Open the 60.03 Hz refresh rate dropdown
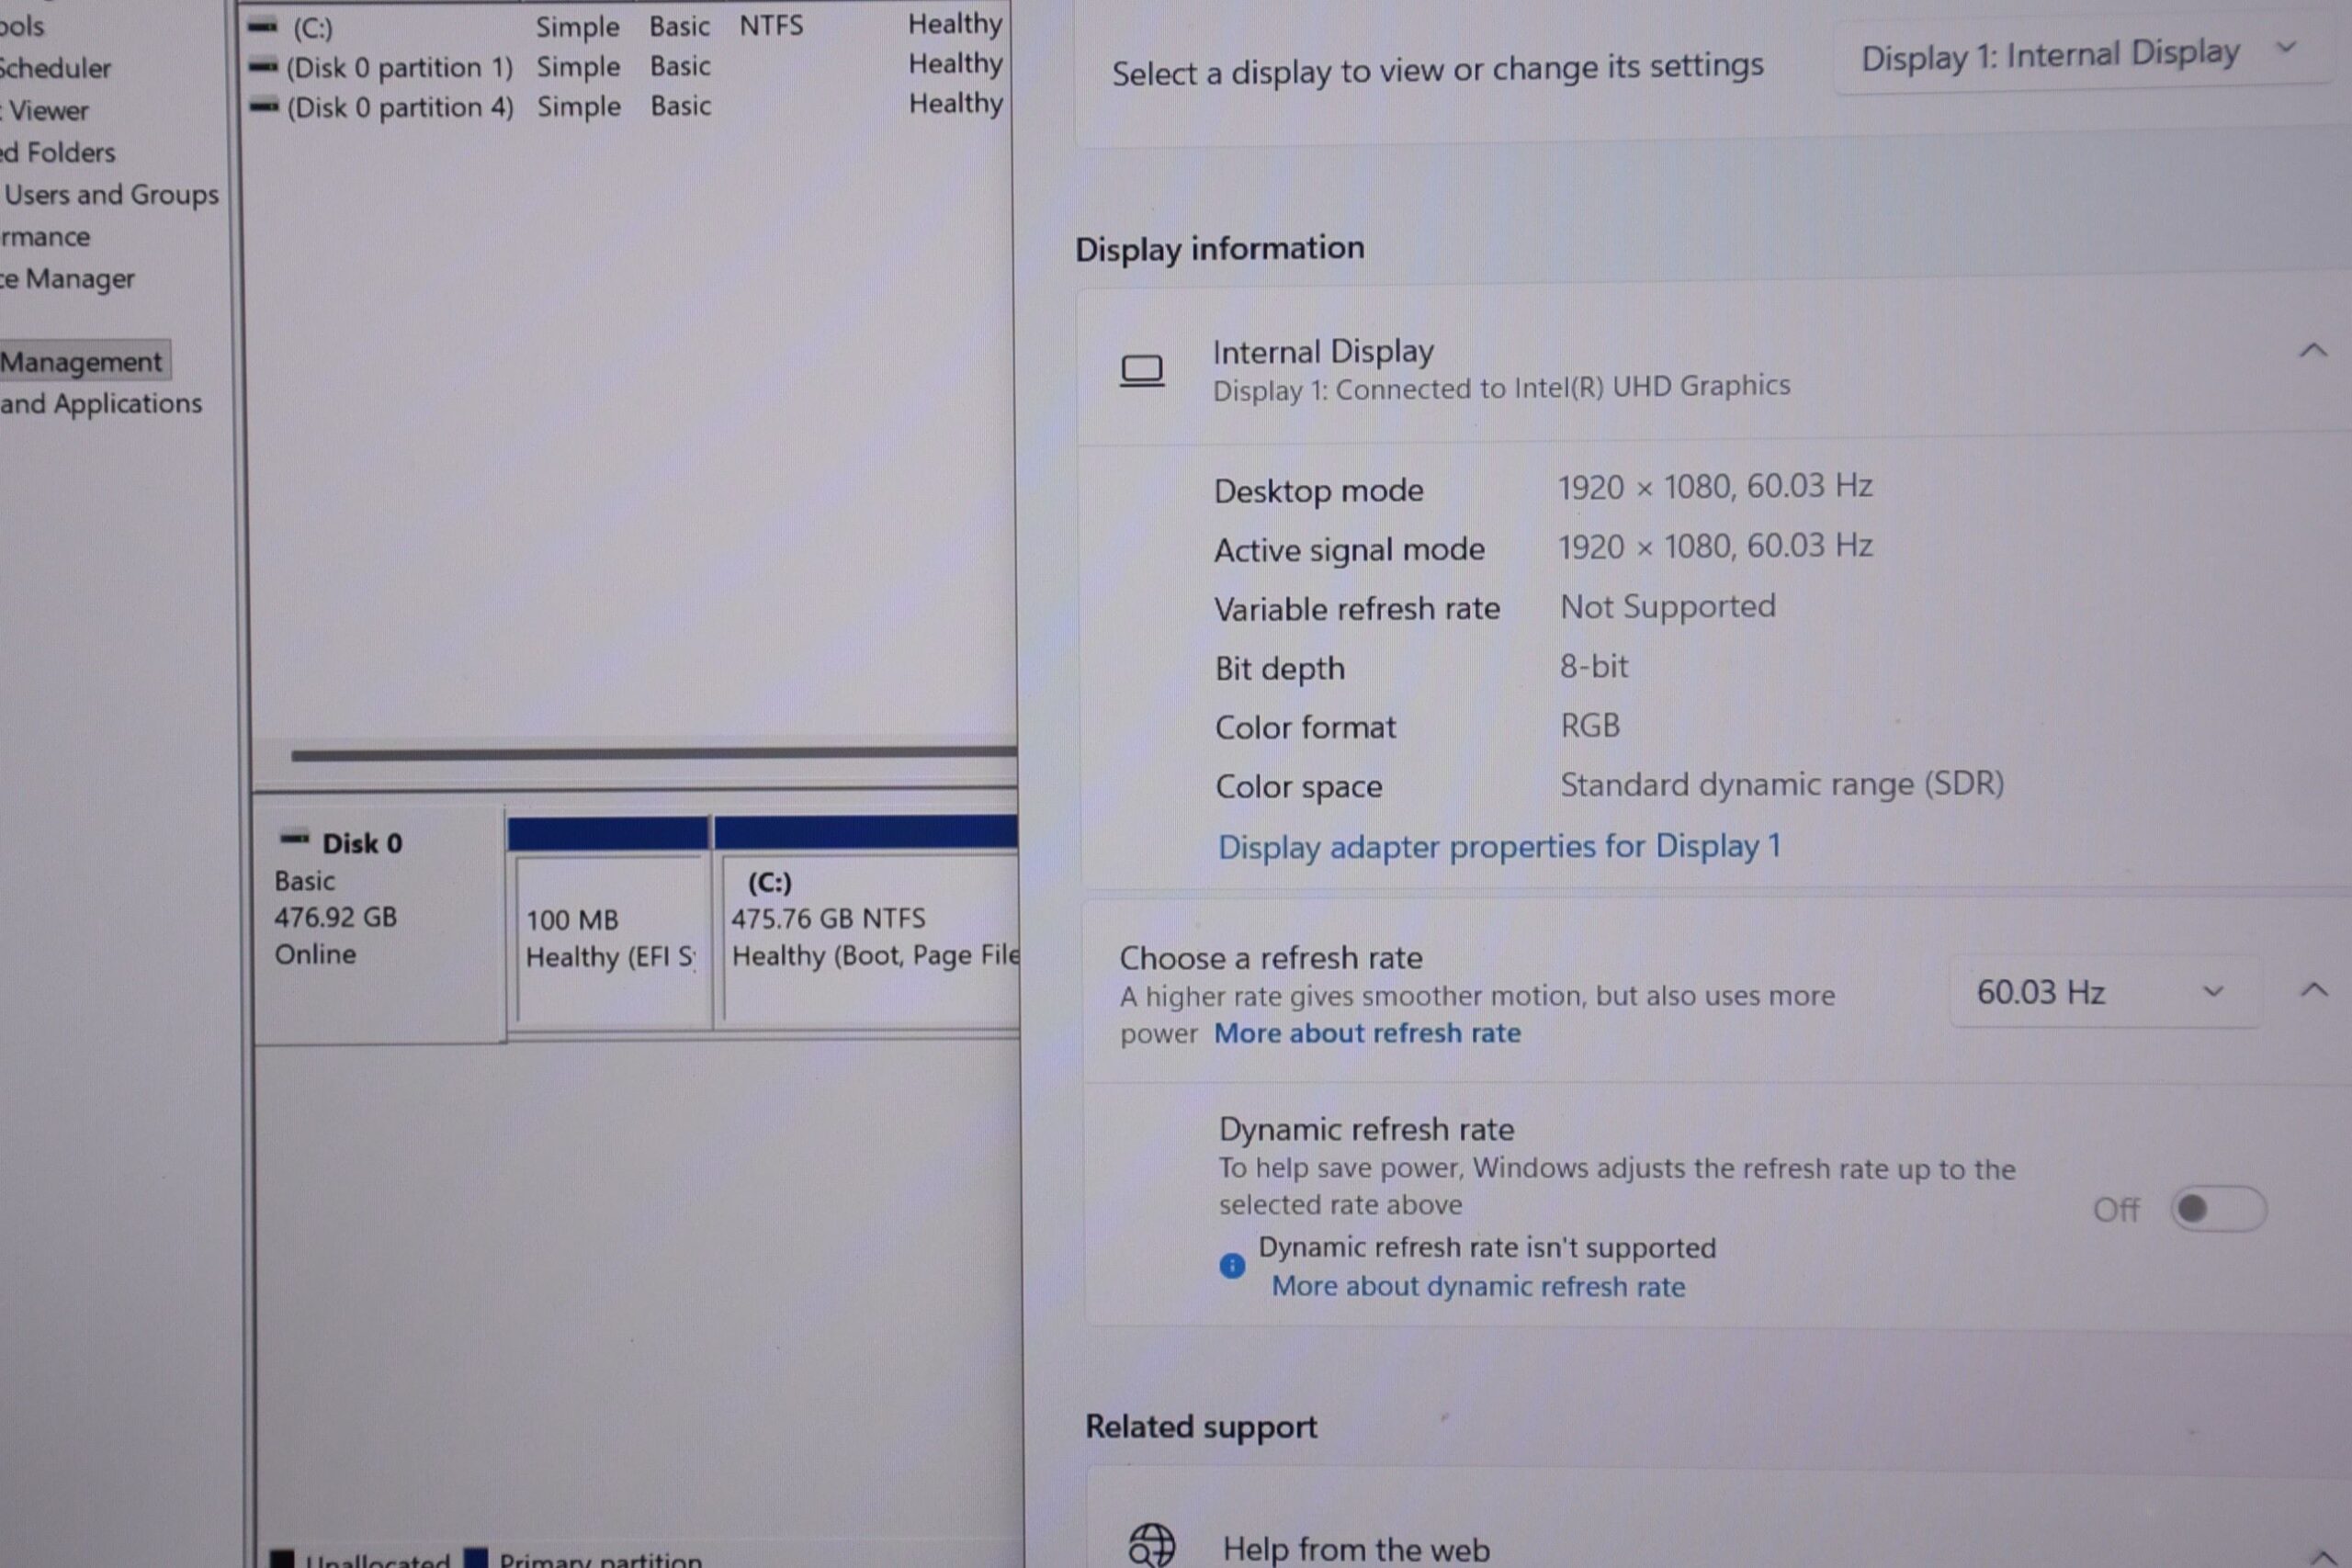 [x=2105, y=992]
